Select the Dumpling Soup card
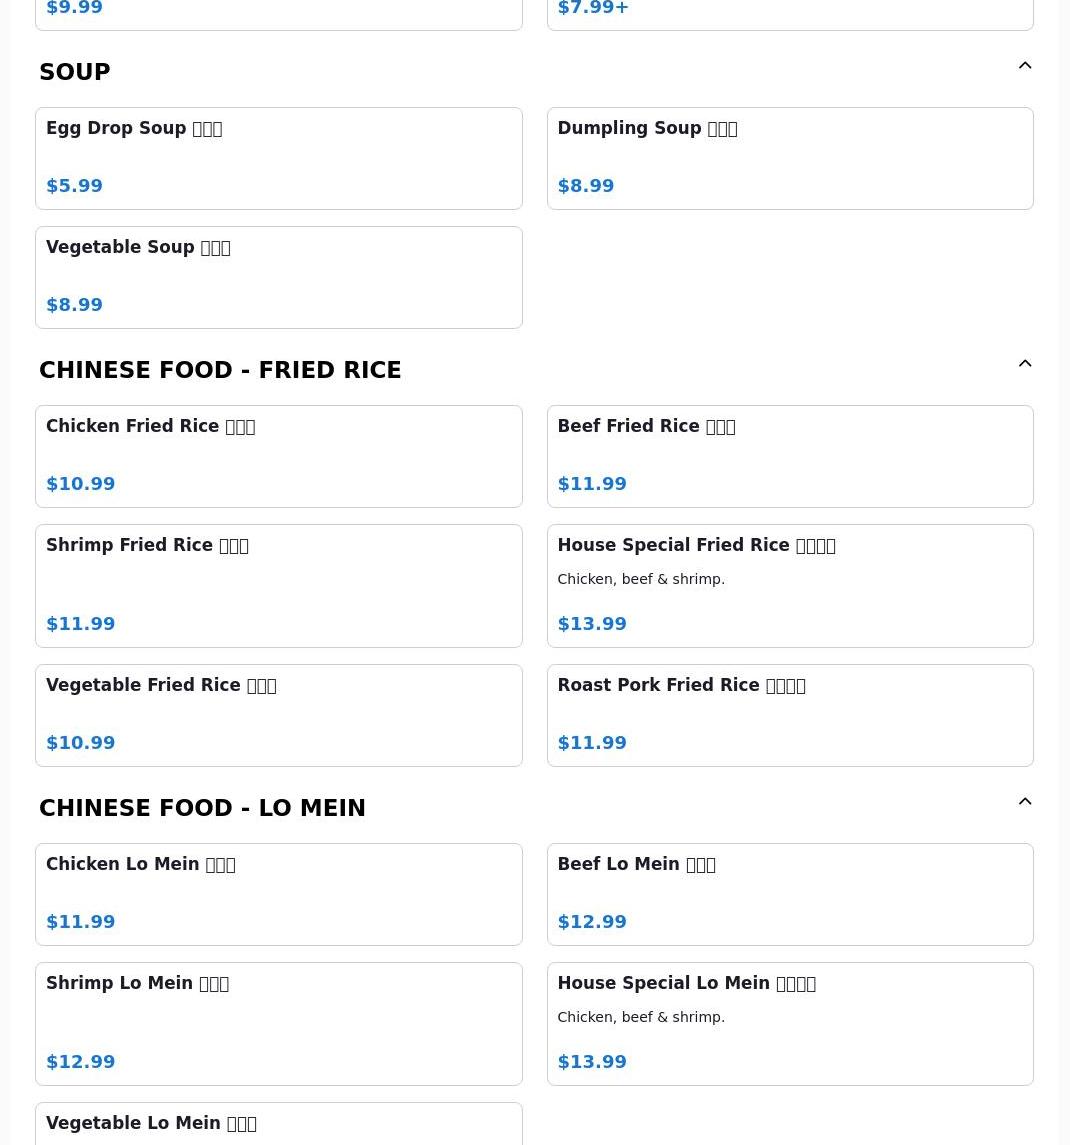 [x=789, y=158]
